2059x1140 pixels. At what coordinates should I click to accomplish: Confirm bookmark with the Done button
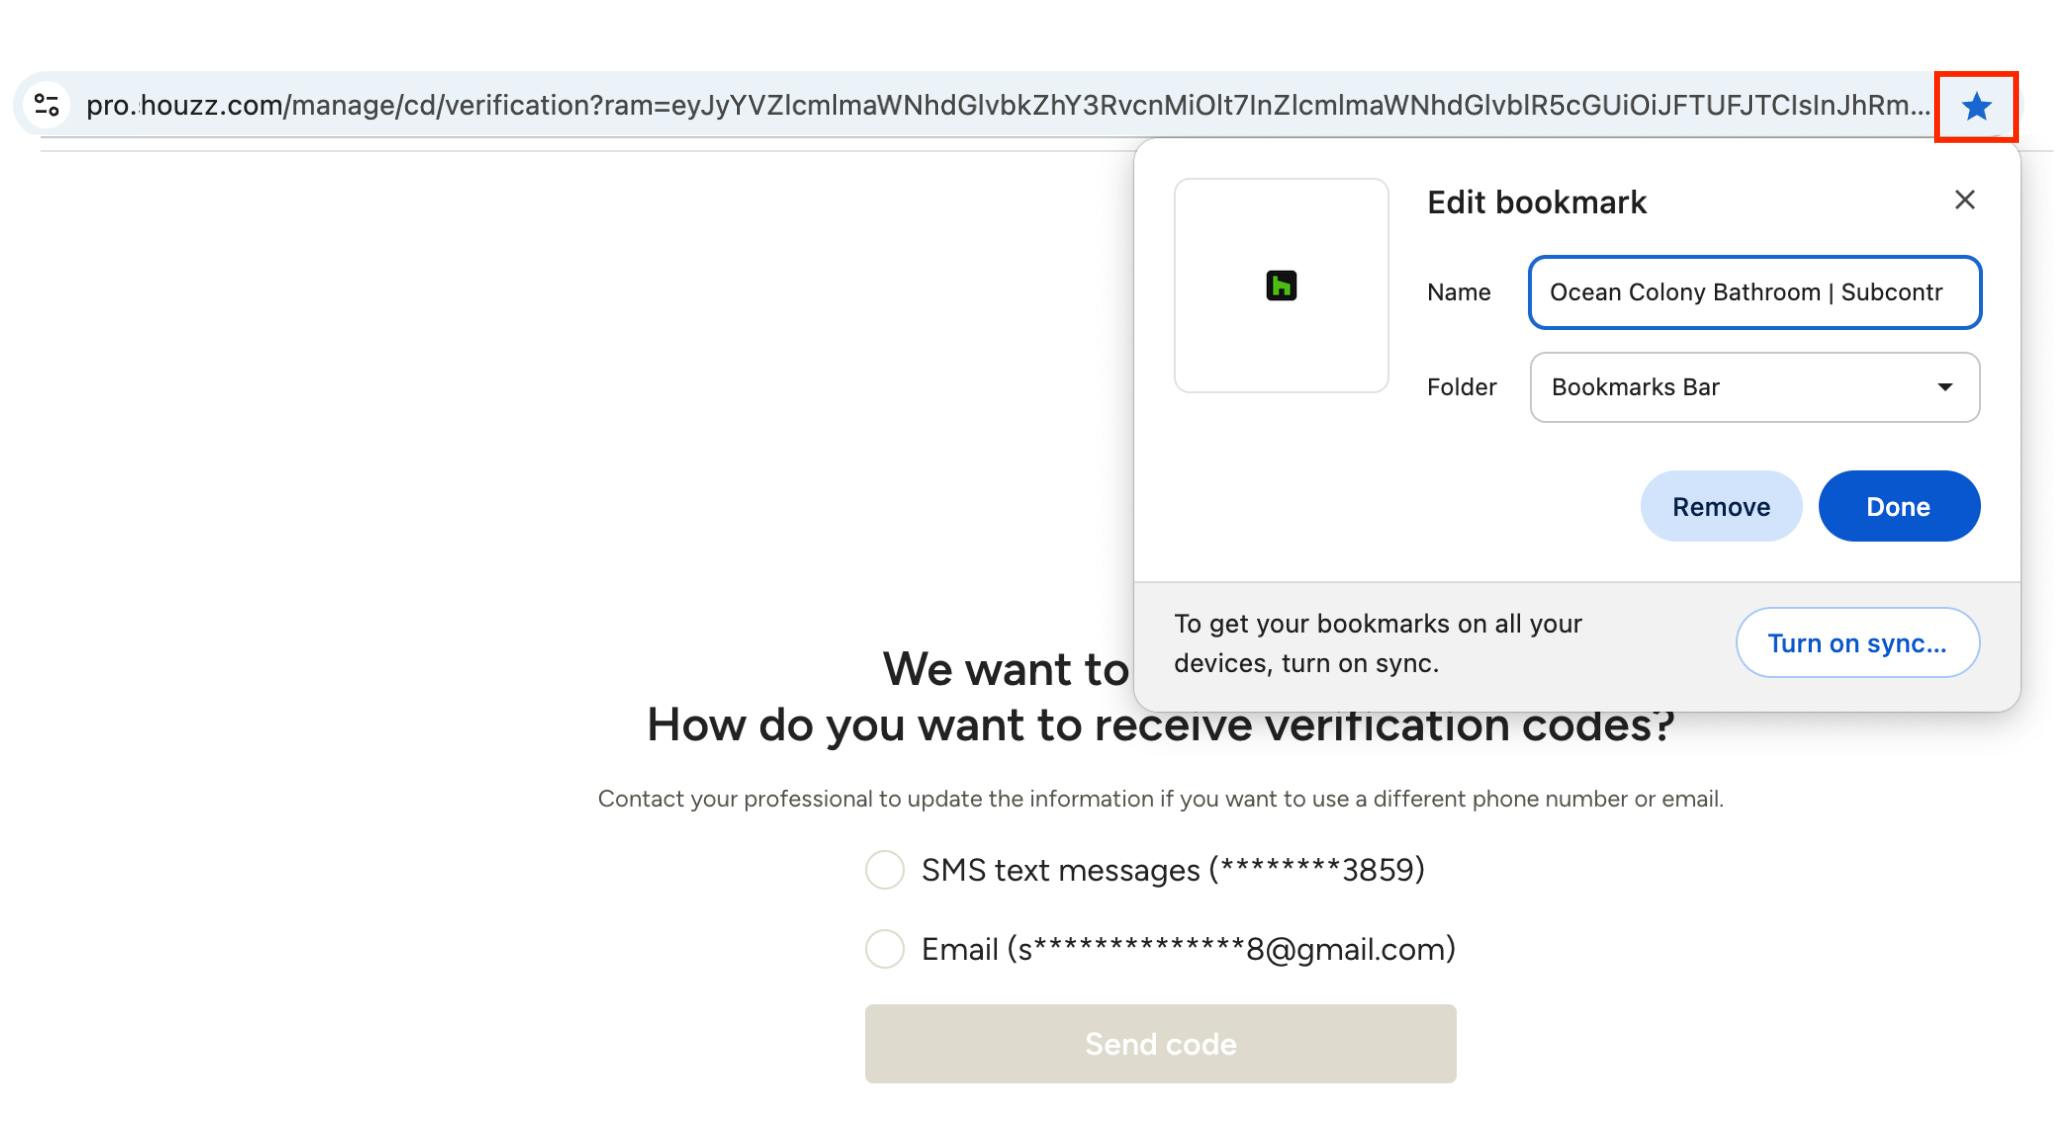coord(1898,506)
